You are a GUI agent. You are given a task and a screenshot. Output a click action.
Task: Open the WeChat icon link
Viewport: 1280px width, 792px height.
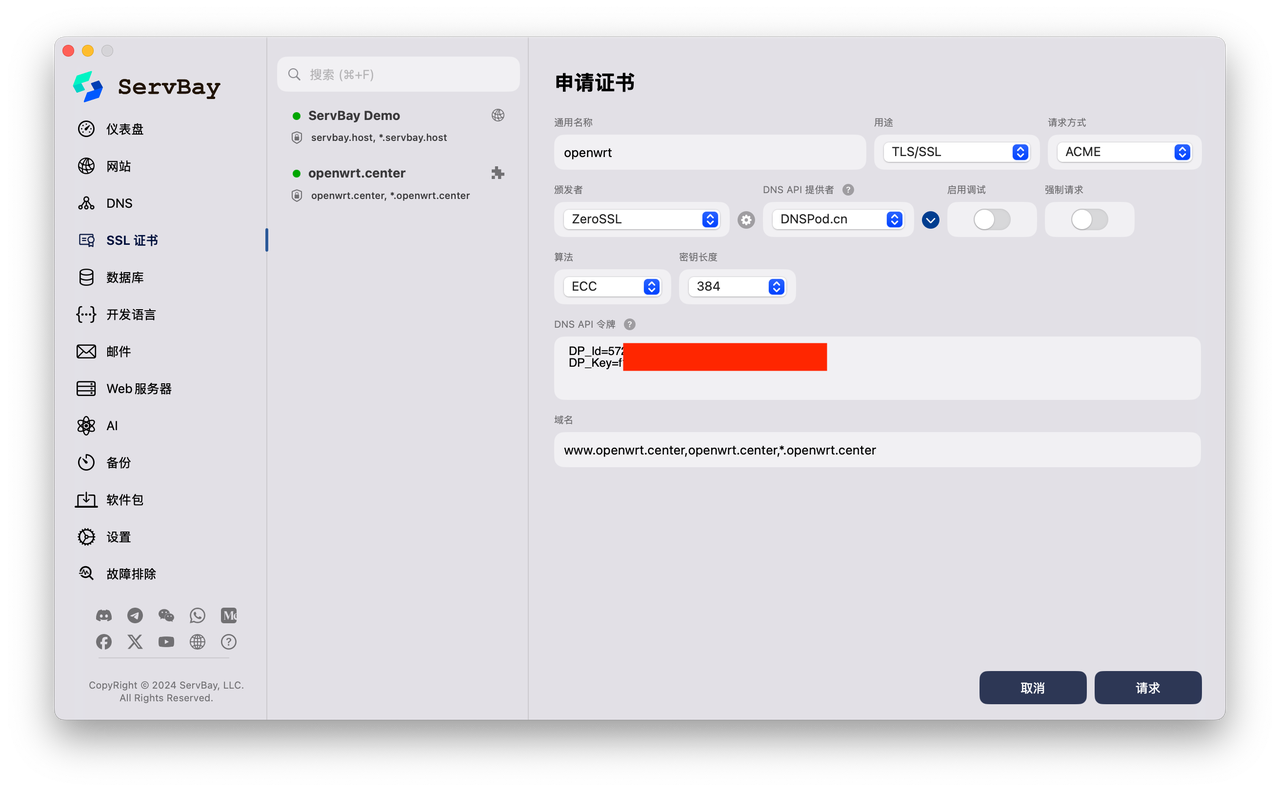[x=166, y=616]
